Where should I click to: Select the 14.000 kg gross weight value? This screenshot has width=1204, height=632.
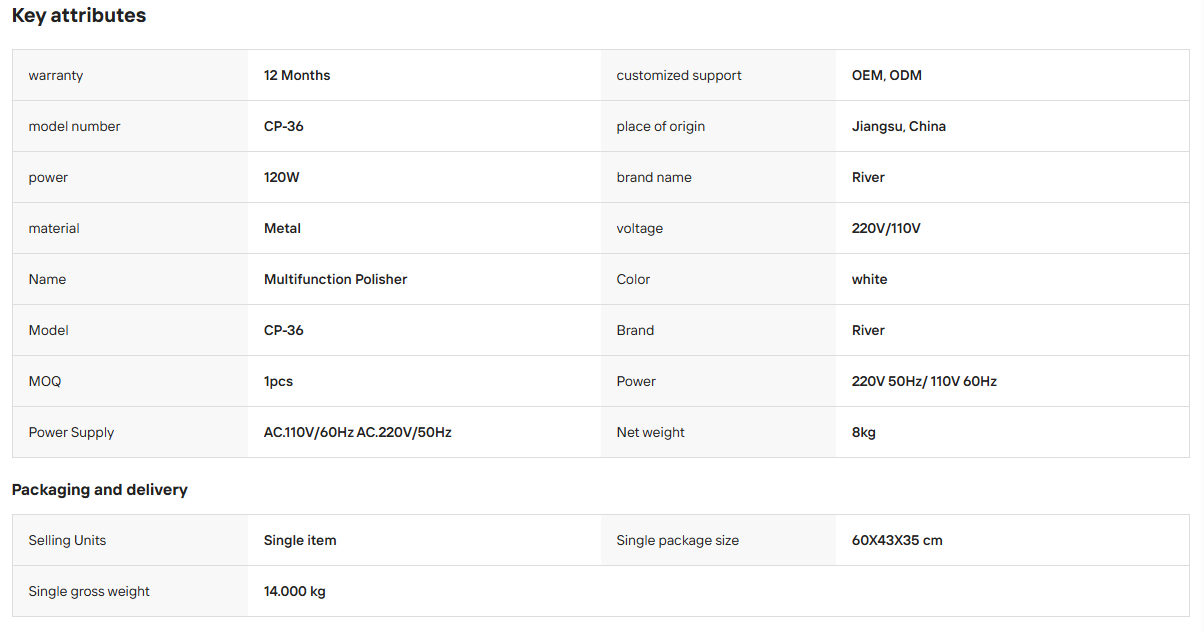(x=295, y=591)
